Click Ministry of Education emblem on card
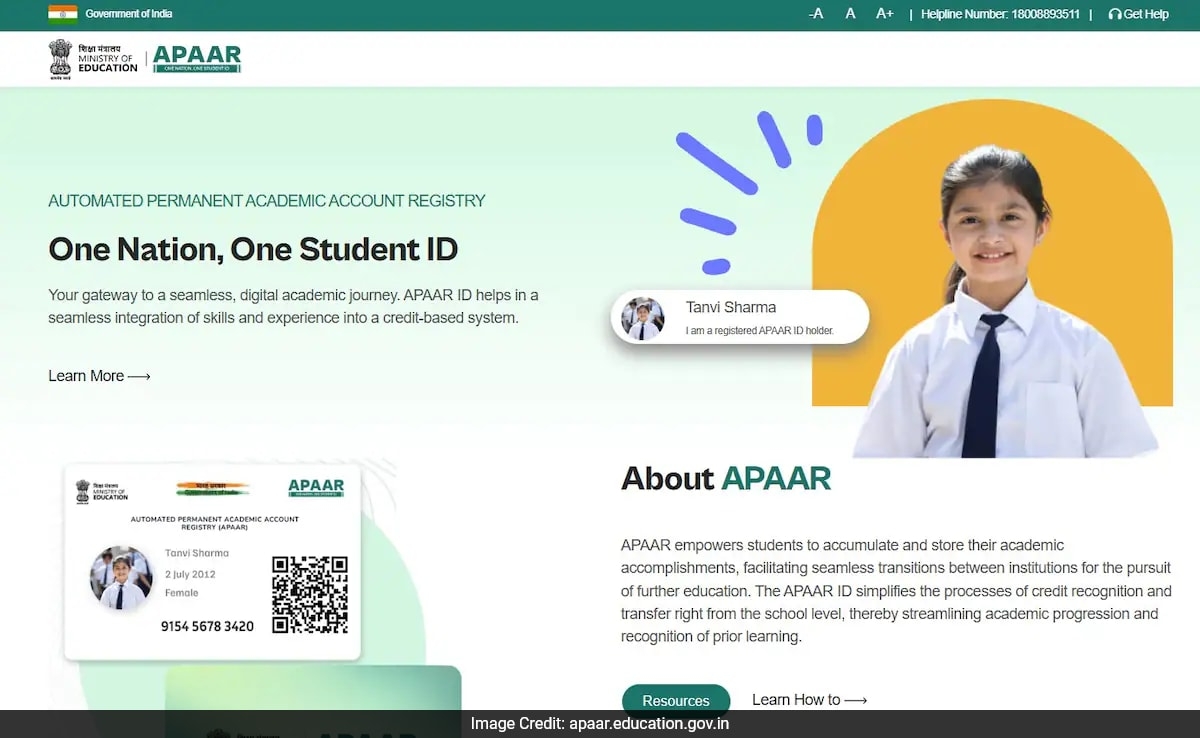1200x738 pixels. (102, 490)
